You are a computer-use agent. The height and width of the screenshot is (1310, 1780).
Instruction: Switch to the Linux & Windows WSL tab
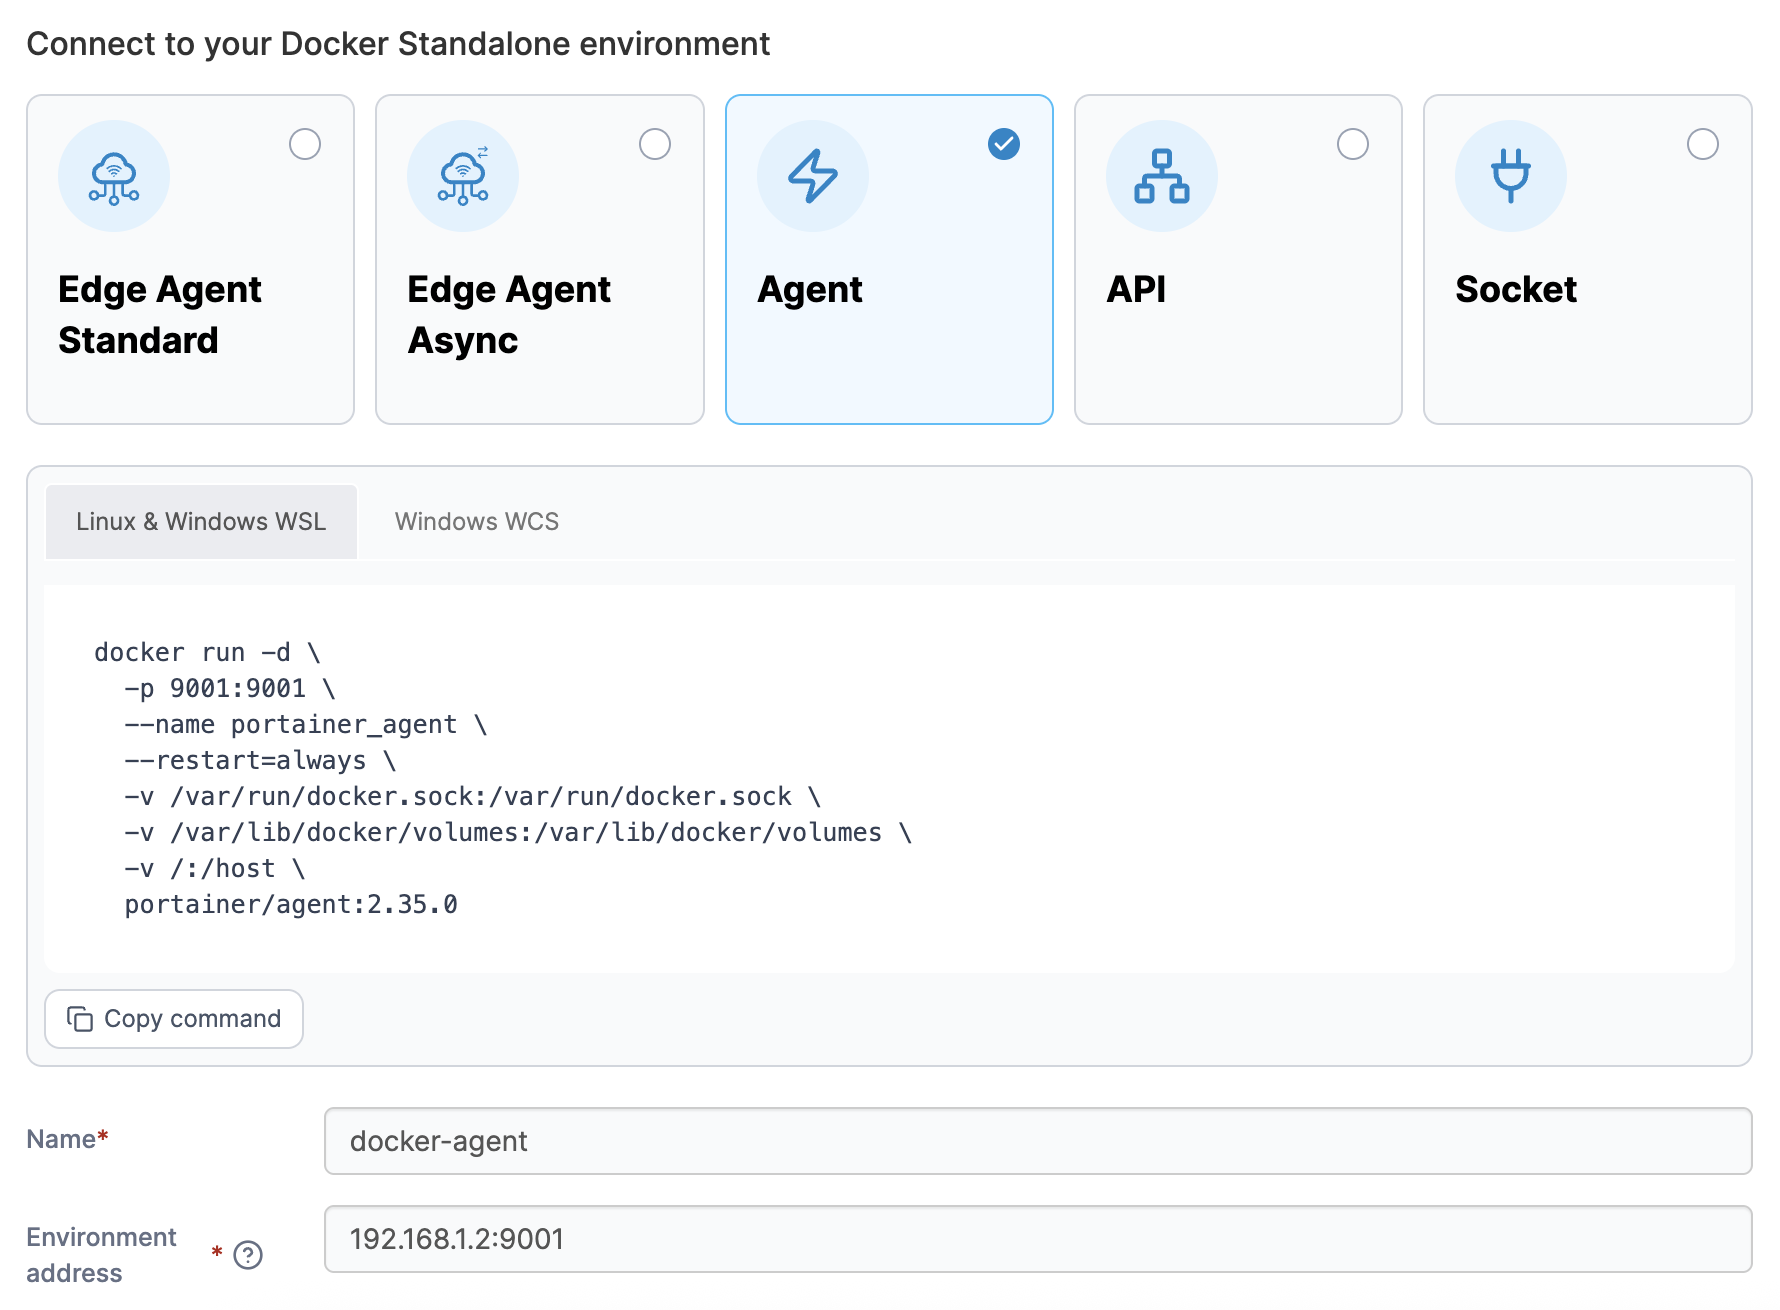coord(201,522)
